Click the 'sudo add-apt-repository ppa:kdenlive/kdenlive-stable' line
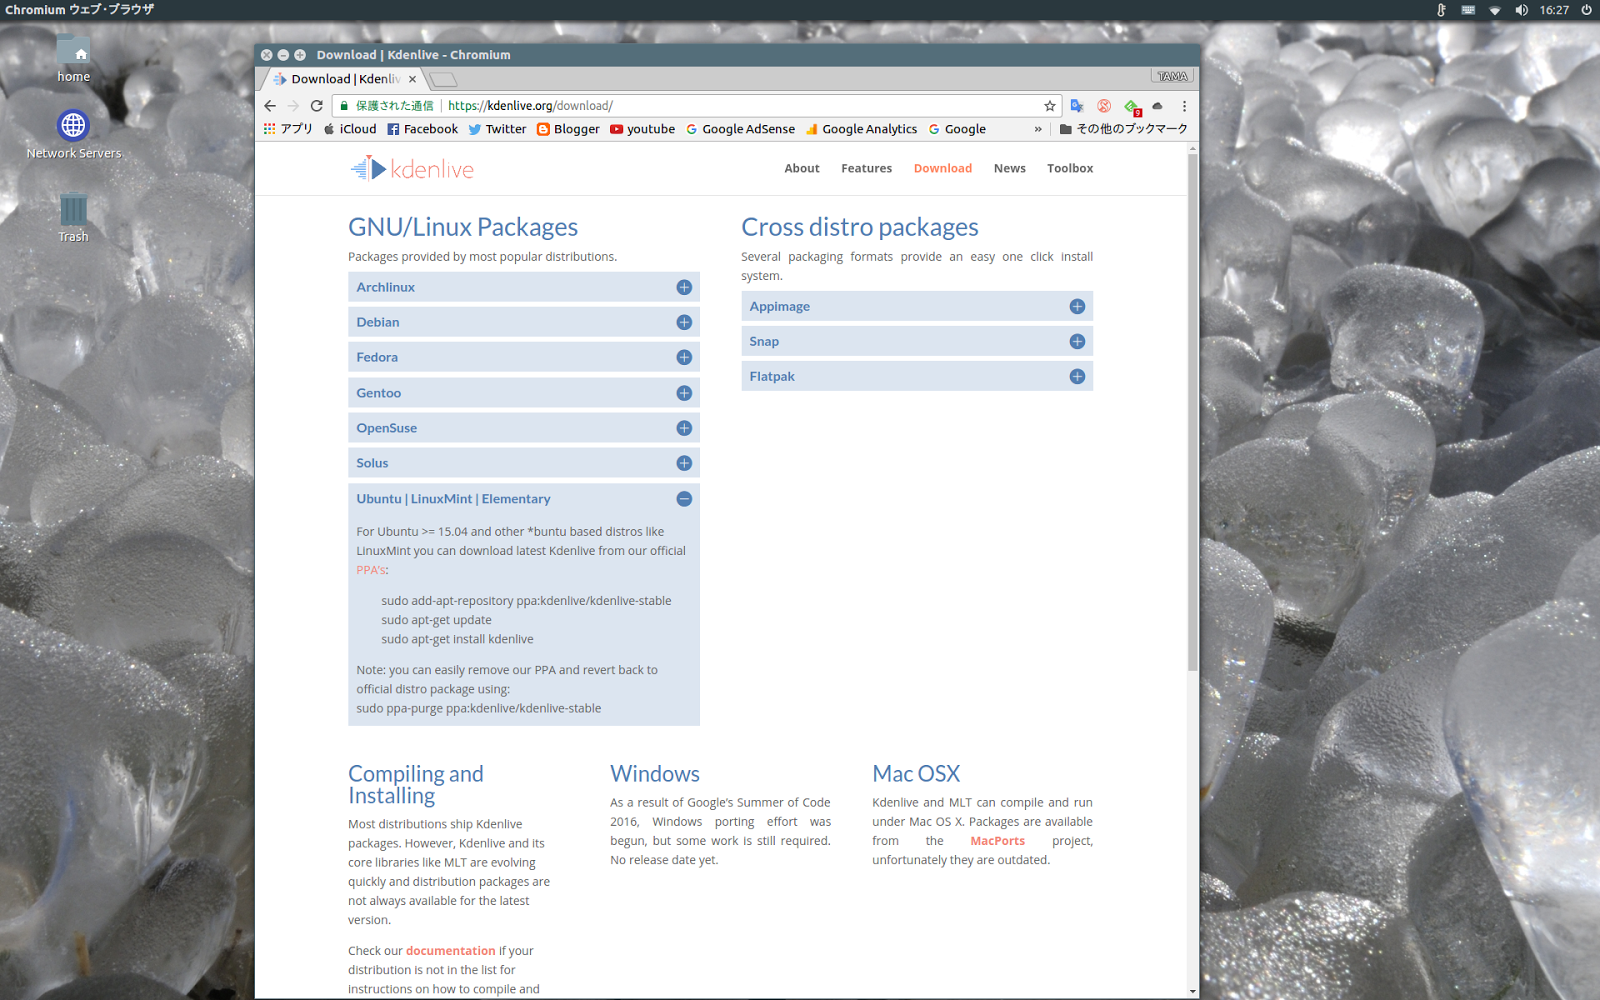The width and height of the screenshot is (1600, 1000). (526, 601)
